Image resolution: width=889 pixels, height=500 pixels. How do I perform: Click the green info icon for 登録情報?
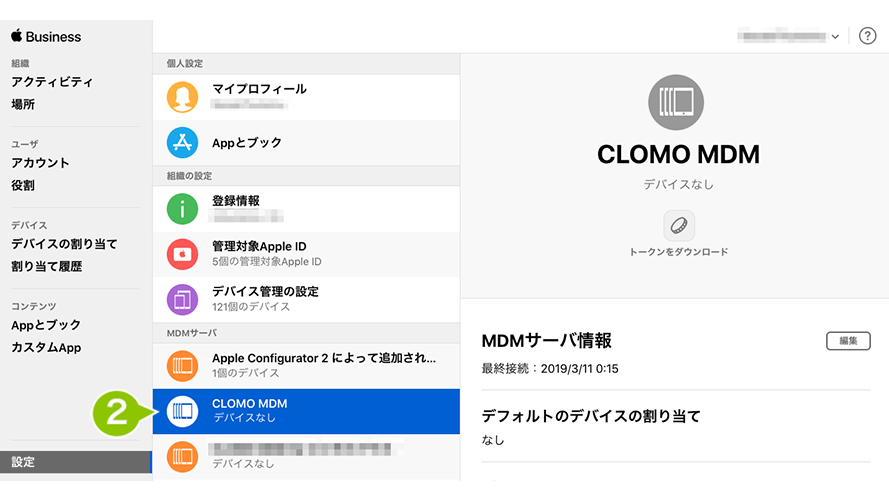pos(182,209)
